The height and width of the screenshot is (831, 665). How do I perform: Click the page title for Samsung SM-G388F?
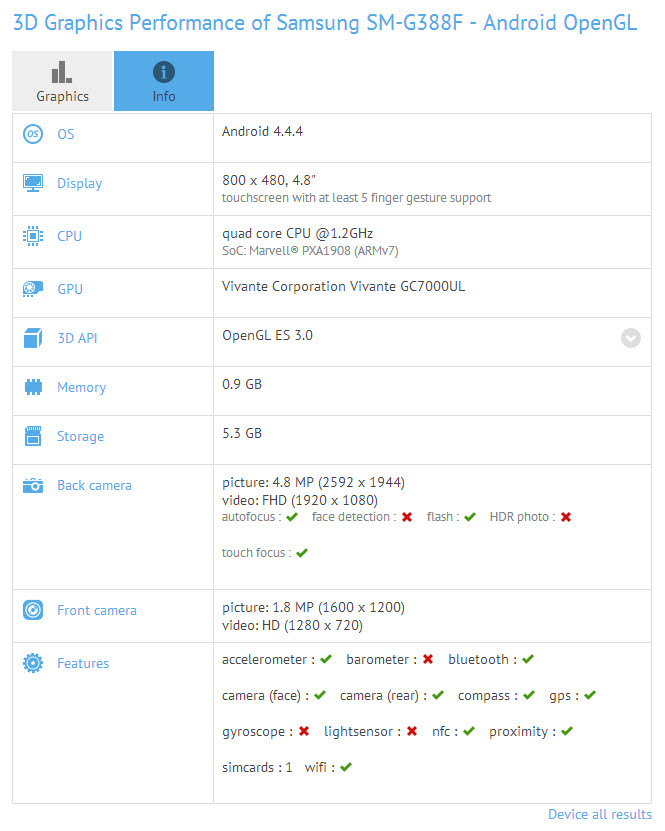coord(325,22)
